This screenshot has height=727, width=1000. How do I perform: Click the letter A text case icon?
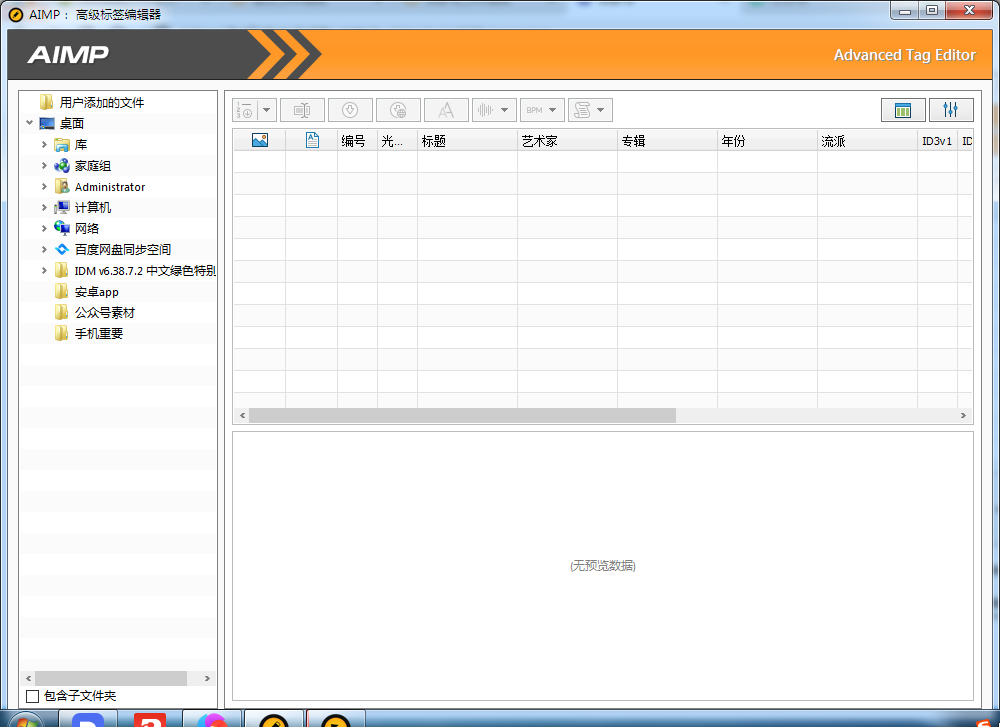446,110
